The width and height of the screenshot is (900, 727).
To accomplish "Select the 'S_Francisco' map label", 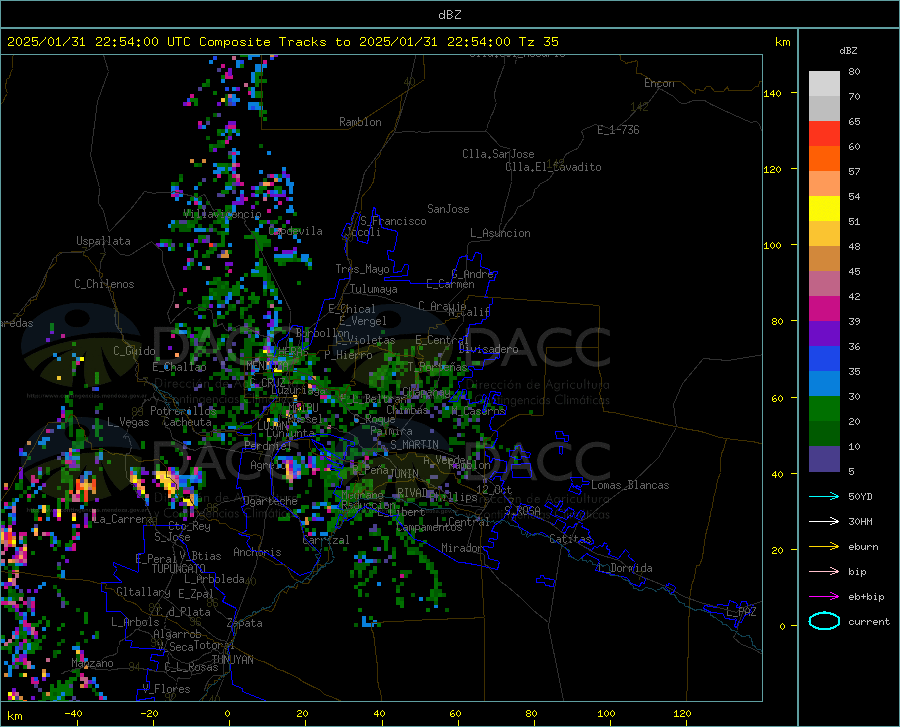I will [x=393, y=221].
